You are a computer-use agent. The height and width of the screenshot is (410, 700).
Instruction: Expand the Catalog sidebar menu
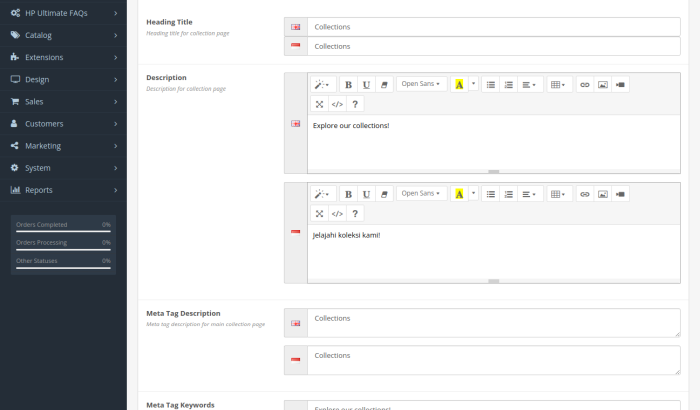[63, 35]
